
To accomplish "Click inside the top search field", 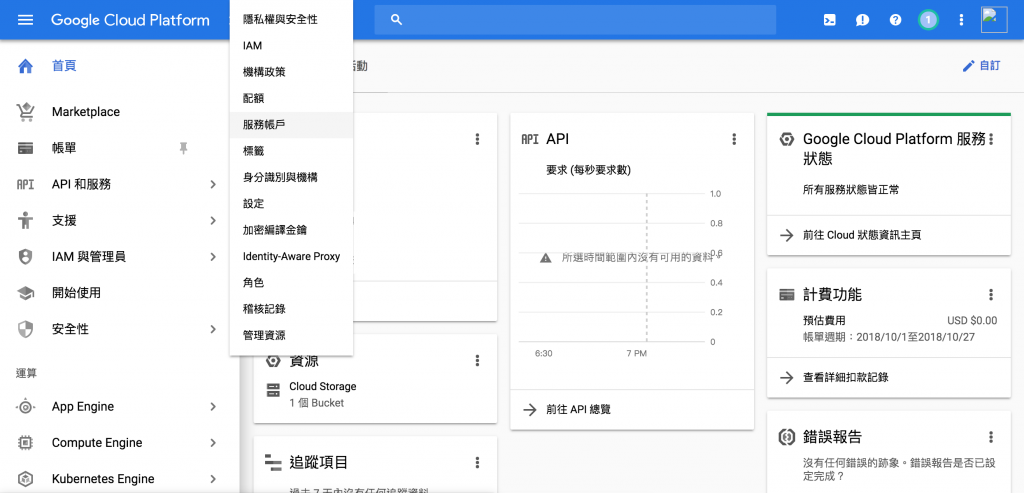I will point(575,20).
